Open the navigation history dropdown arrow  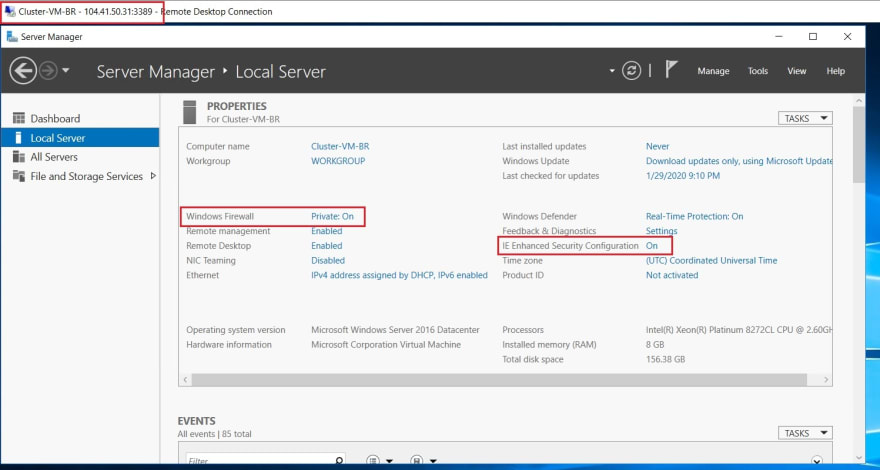(66, 71)
